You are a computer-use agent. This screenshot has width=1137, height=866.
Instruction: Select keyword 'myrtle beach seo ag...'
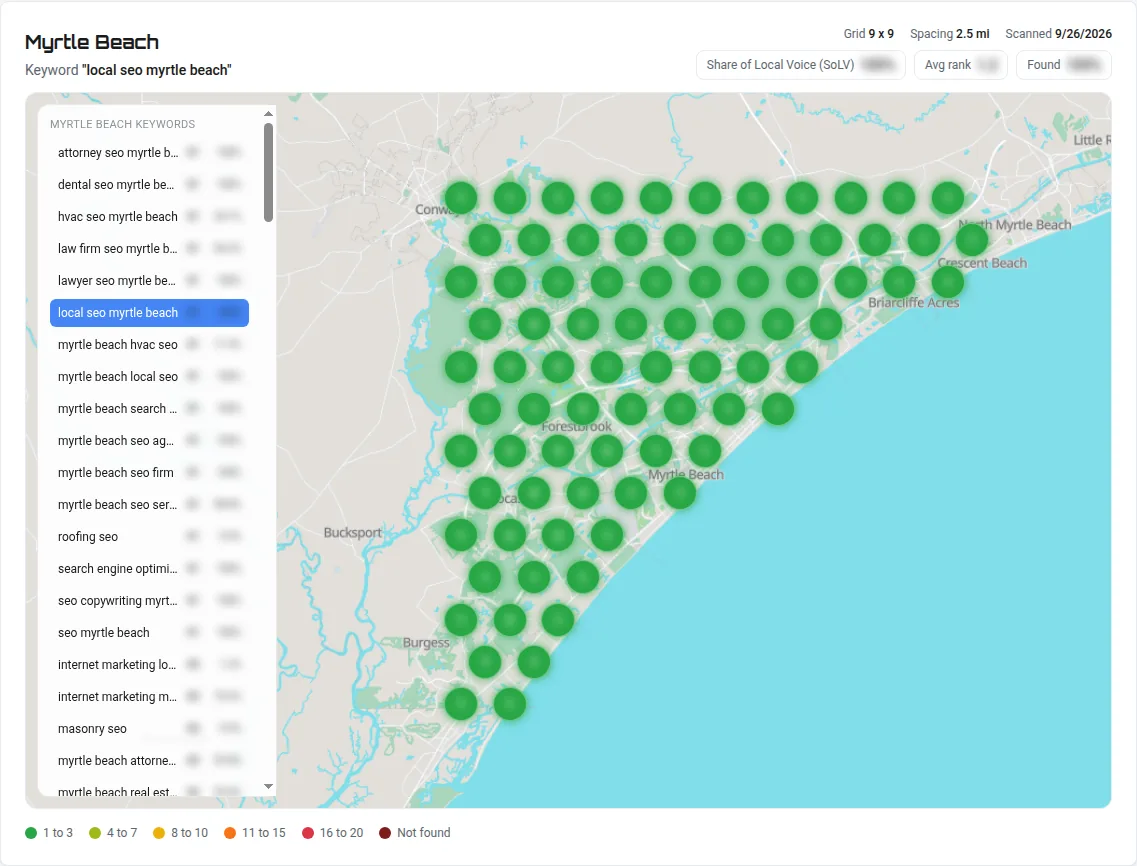coord(149,440)
